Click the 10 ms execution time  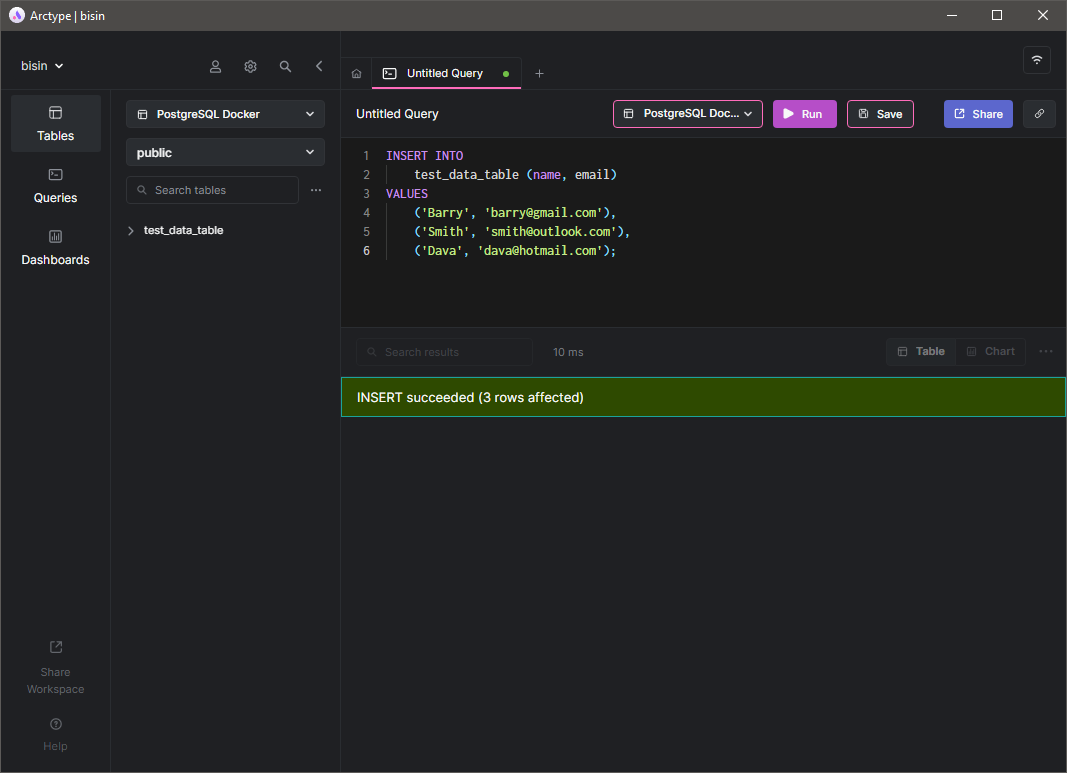[568, 352]
